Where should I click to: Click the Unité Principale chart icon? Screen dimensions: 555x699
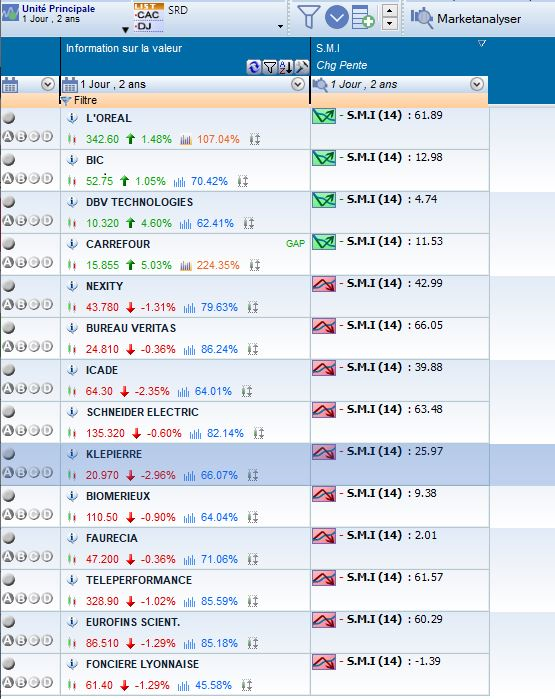[10, 13]
